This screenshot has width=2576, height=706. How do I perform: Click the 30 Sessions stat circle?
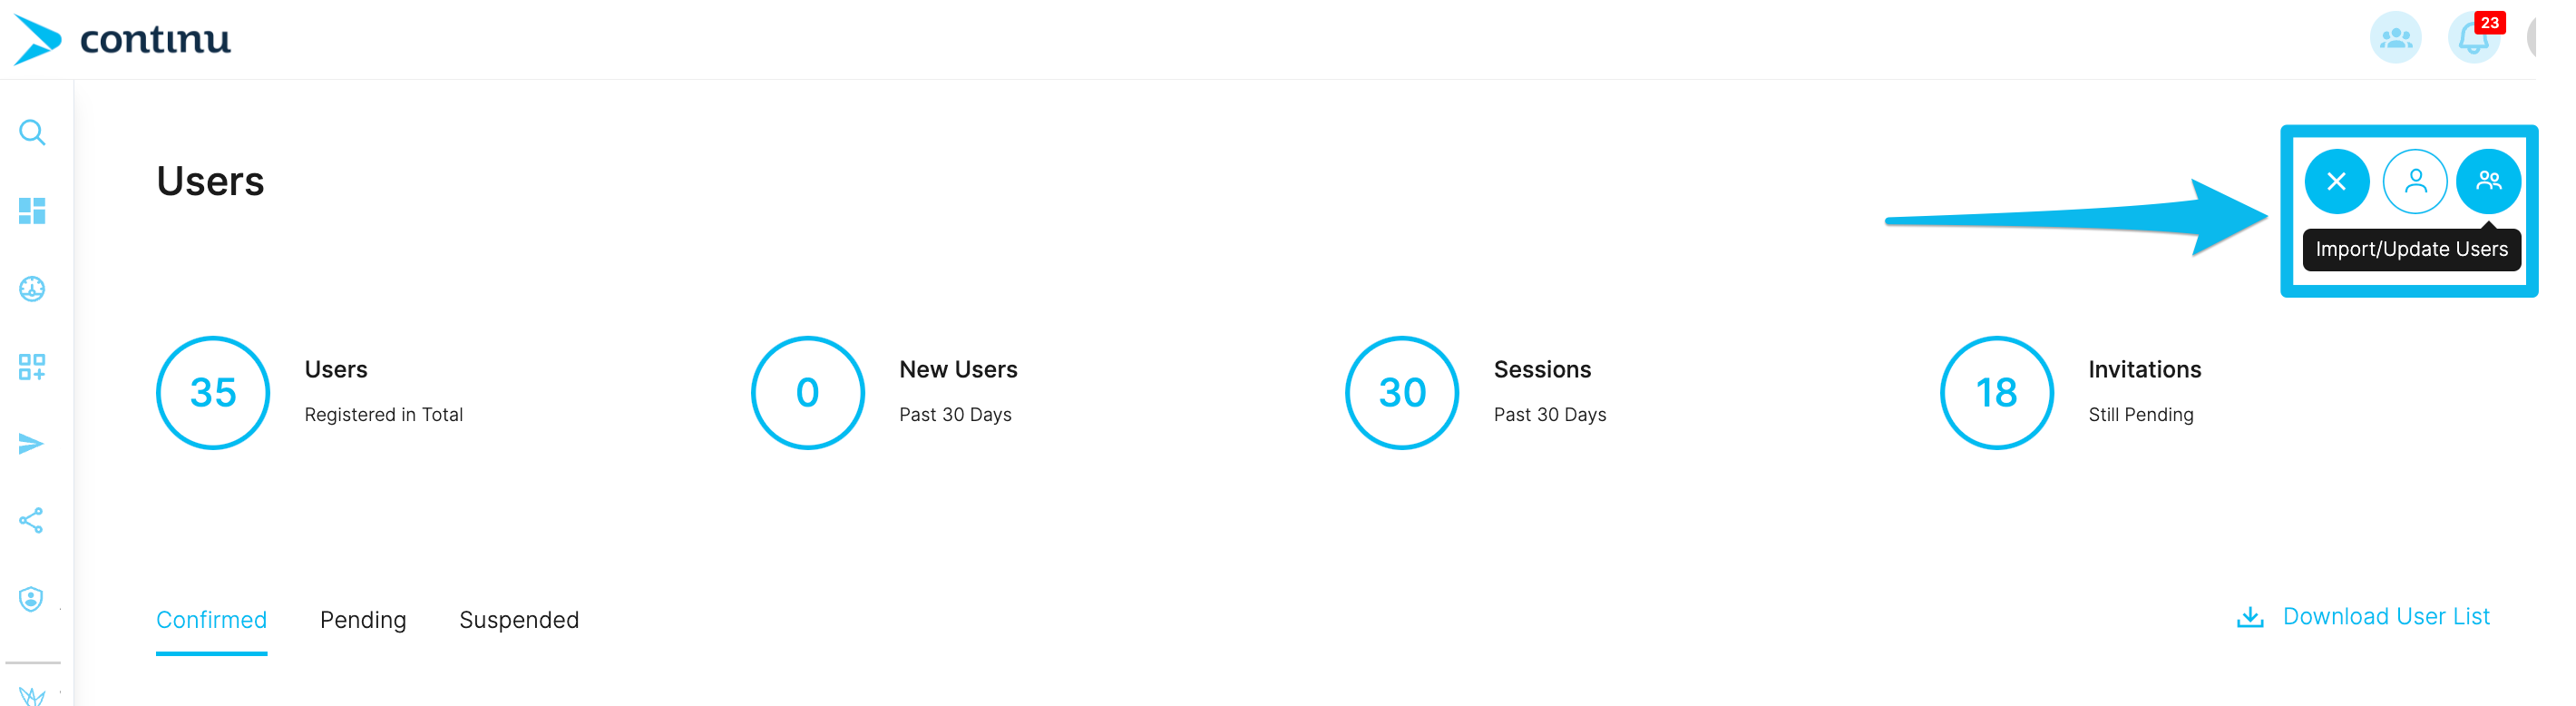pos(1402,393)
